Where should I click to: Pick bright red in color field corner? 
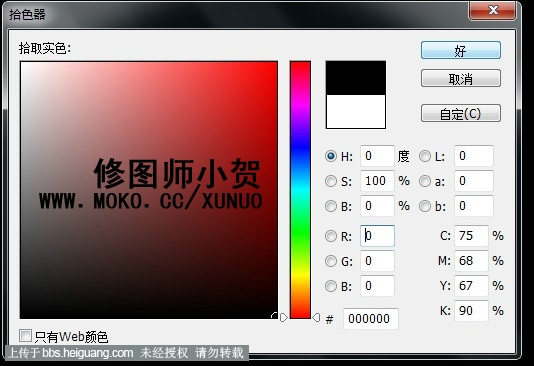275,64
